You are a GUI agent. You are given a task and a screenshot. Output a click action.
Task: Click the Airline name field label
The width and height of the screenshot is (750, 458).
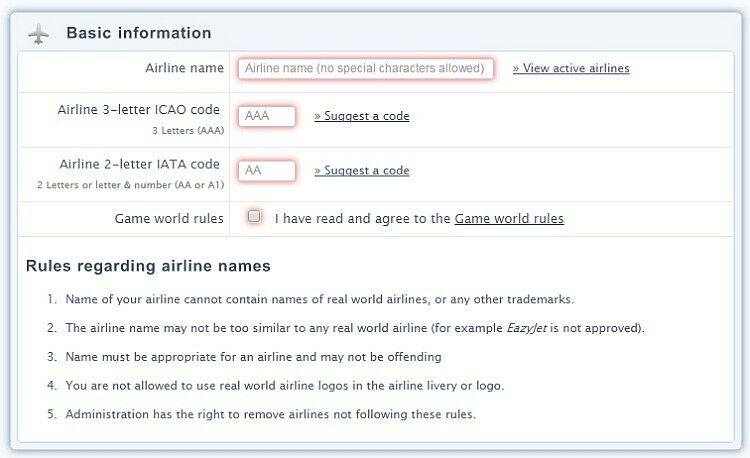point(184,68)
